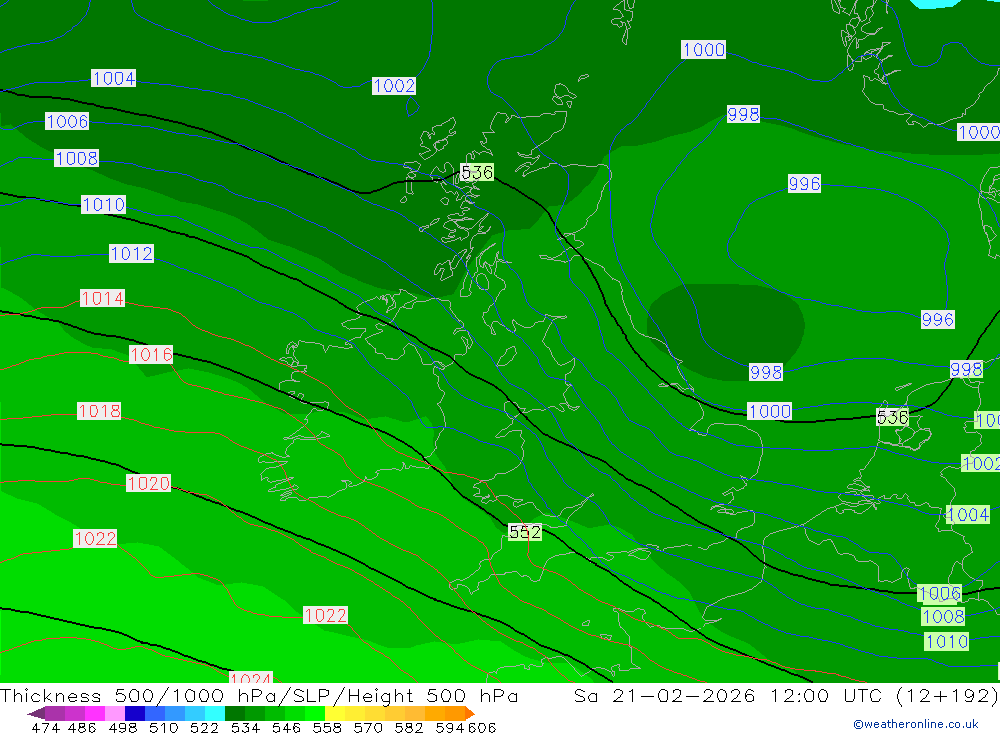Pick the purple arrow end of color scale
Screen dimensions: 1000x733
click(x=36, y=713)
